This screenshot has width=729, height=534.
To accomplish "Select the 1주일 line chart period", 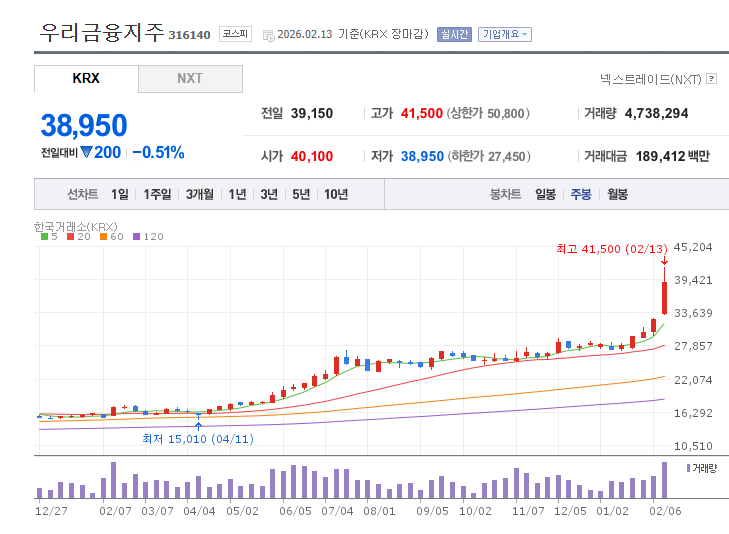I will click(157, 194).
